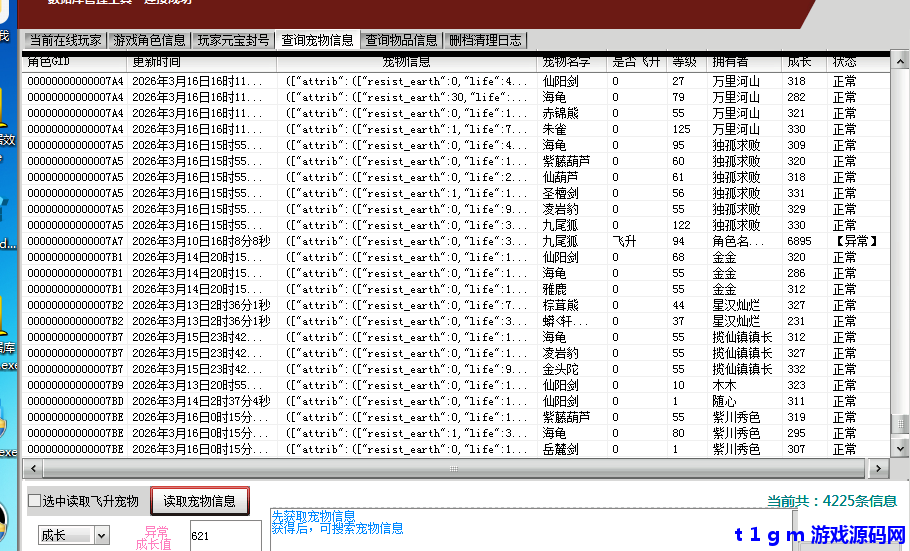Click the vertical scrollbar down arrow
Viewport: 910px width, 551px height.
(x=900, y=449)
